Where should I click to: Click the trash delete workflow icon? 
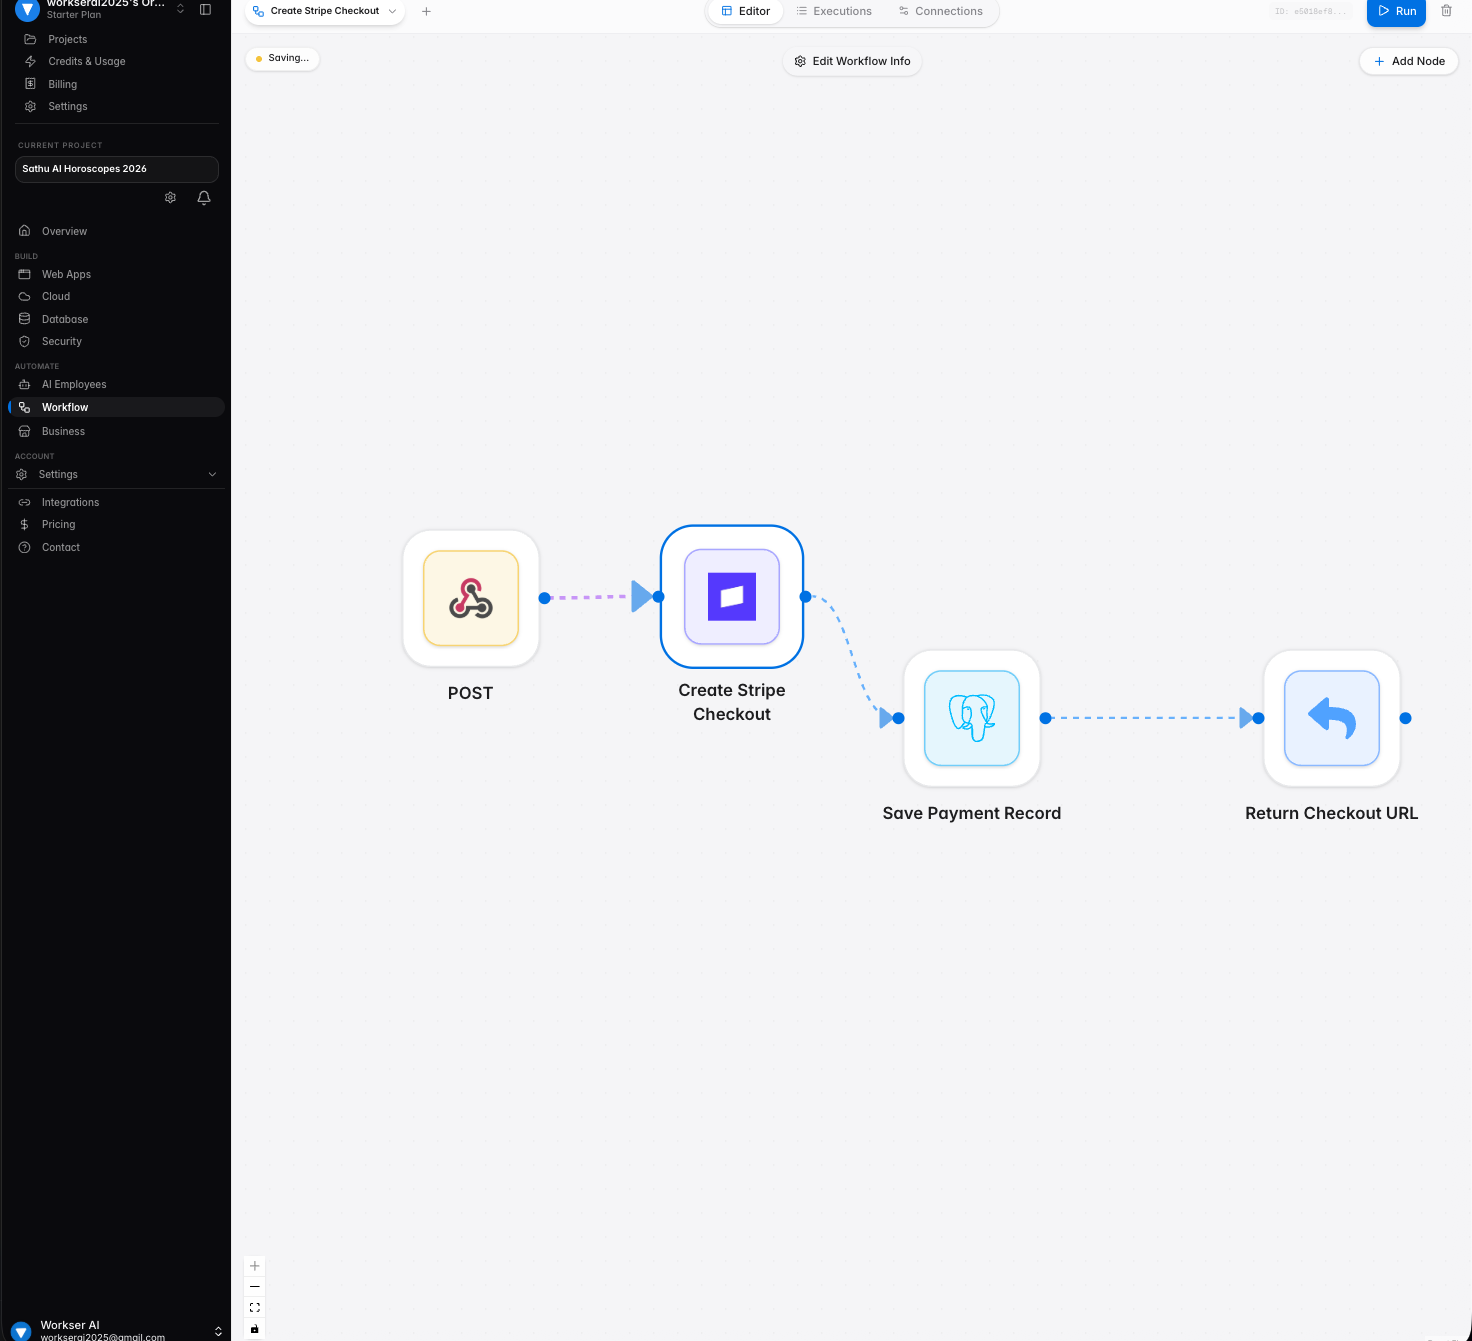pyautogui.click(x=1446, y=11)
